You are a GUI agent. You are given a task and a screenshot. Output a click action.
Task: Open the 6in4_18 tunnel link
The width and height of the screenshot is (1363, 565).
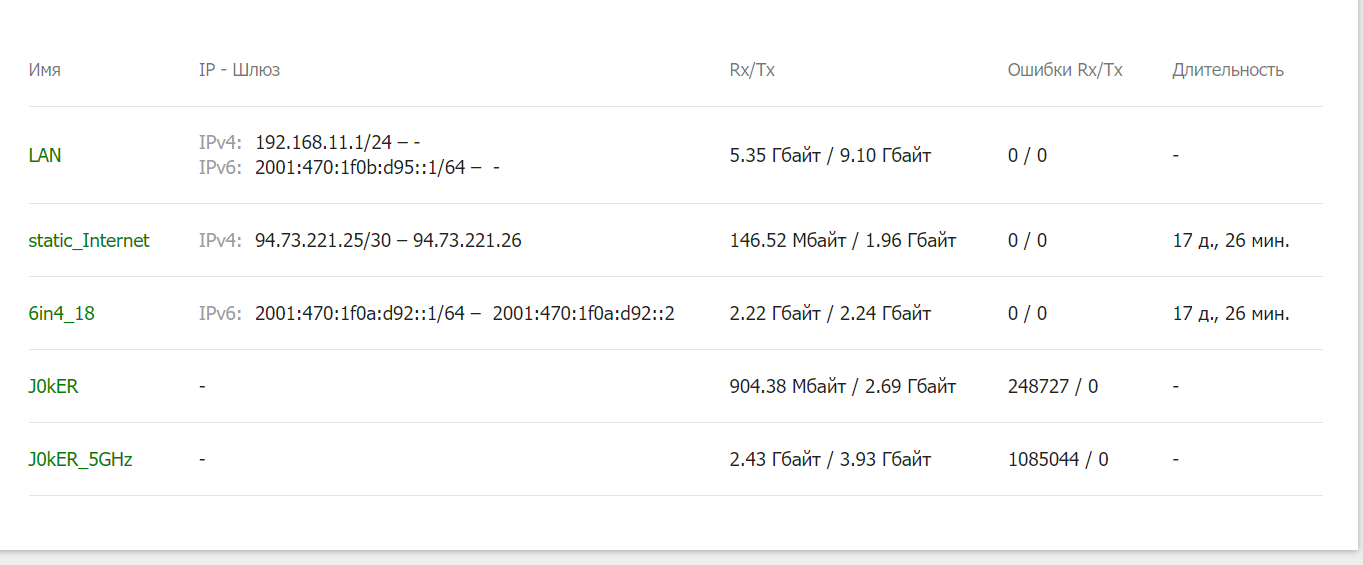pyautogui.click(x=62, y=313)
